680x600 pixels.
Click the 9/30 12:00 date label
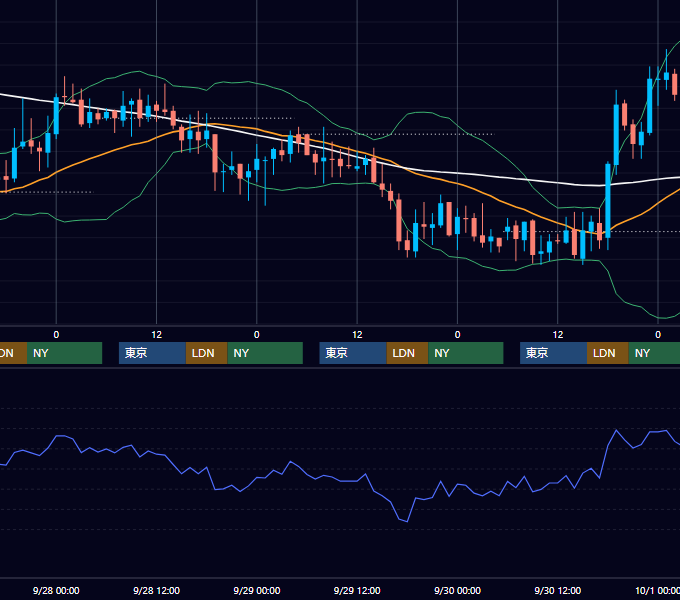558,590
